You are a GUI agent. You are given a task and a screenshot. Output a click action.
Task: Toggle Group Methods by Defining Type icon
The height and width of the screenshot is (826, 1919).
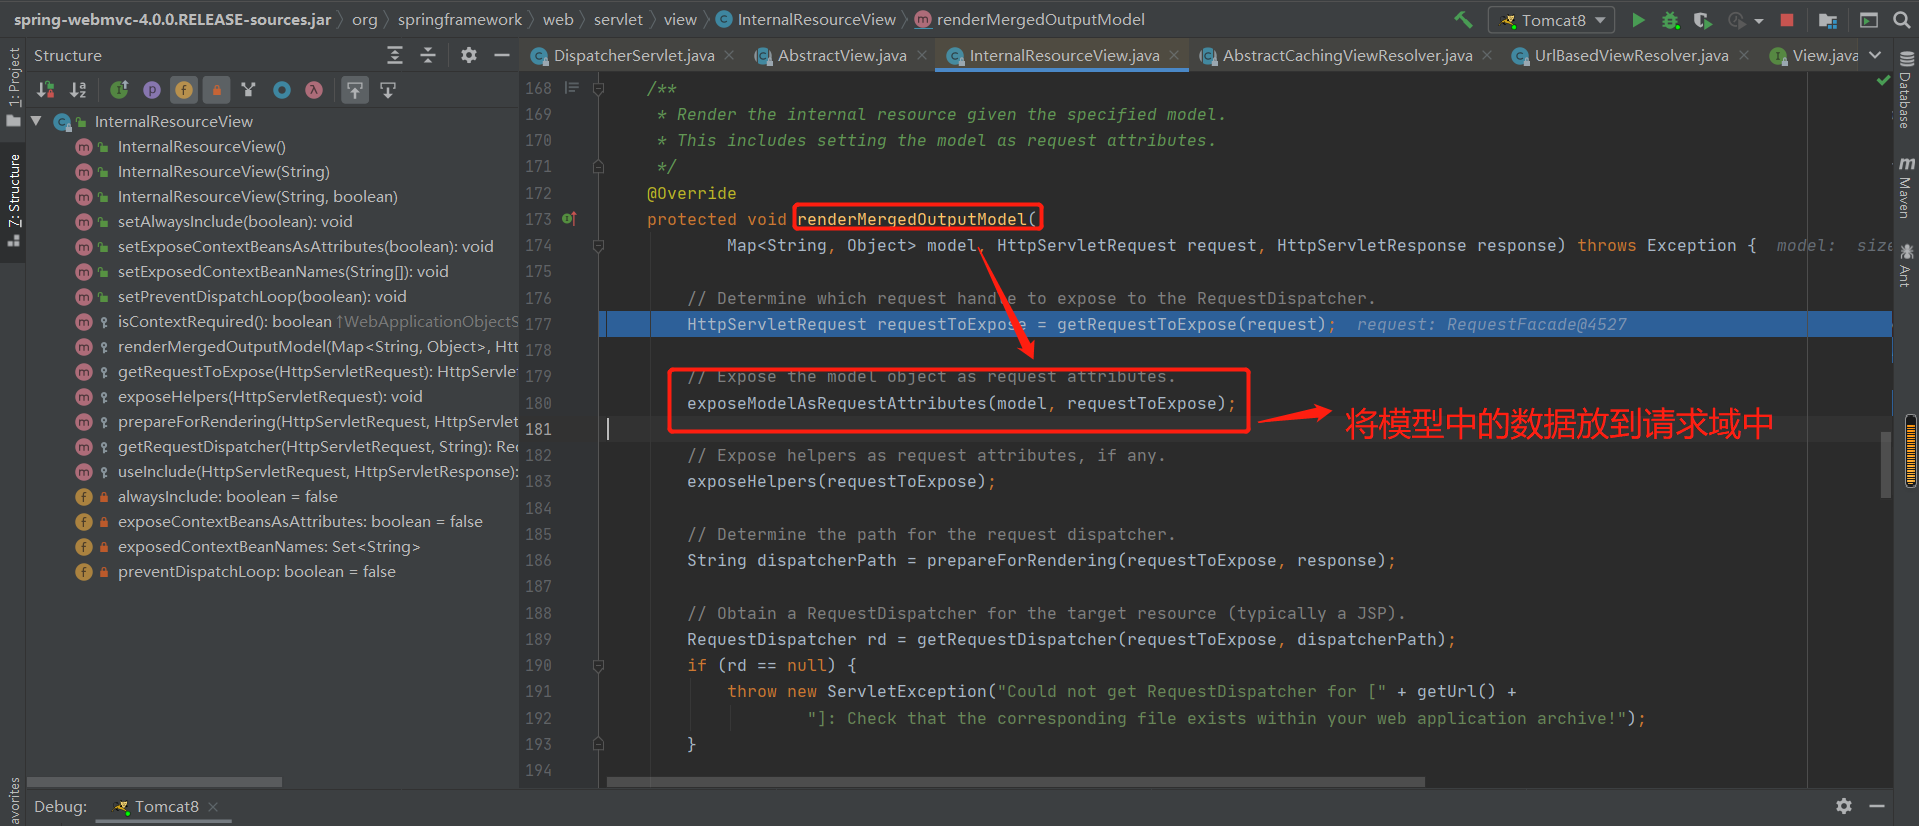[249, 90]
